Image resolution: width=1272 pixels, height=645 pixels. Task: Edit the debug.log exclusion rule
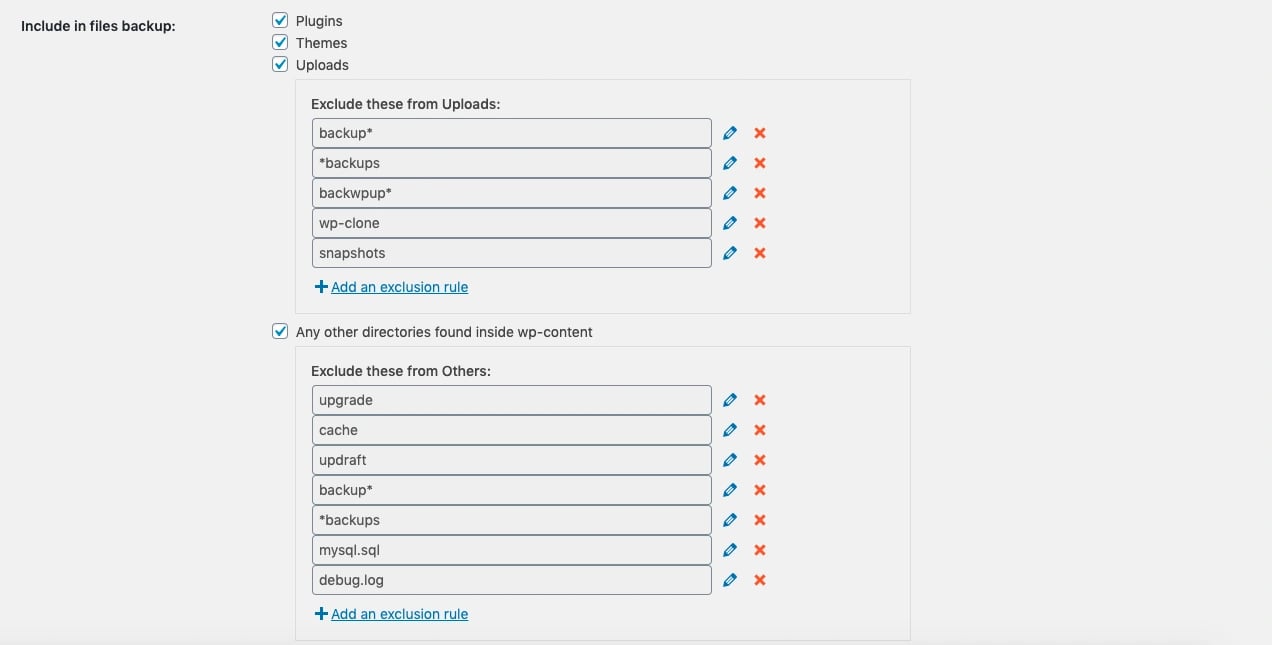[730, 580]
